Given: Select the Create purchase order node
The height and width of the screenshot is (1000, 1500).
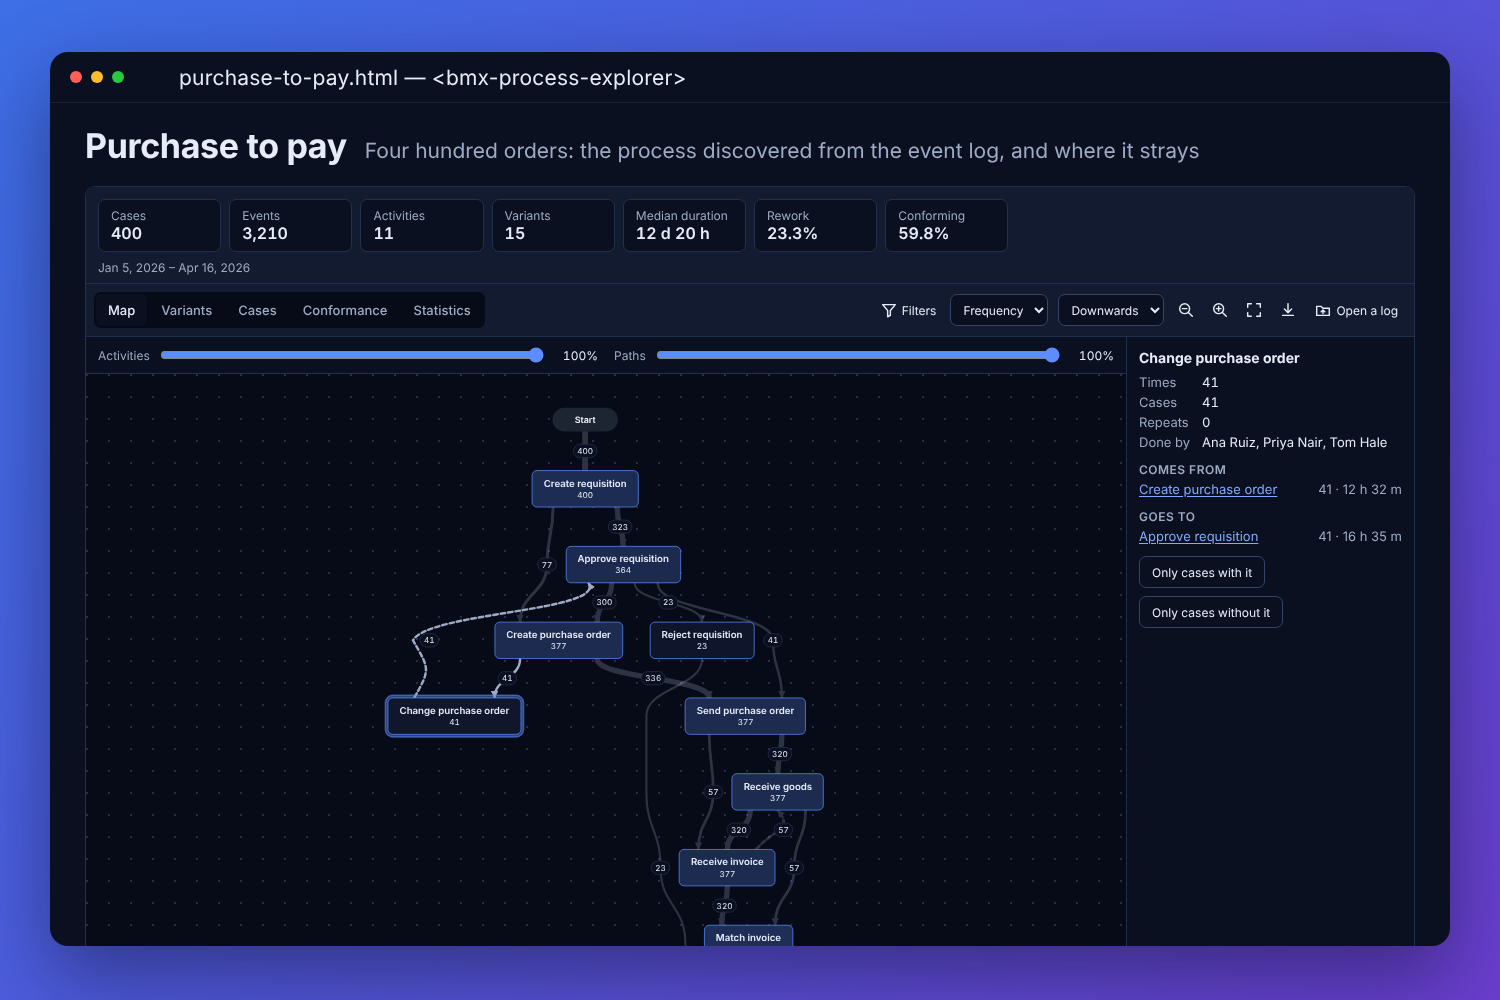Looking at the screenshot, I should pos(558,640).
